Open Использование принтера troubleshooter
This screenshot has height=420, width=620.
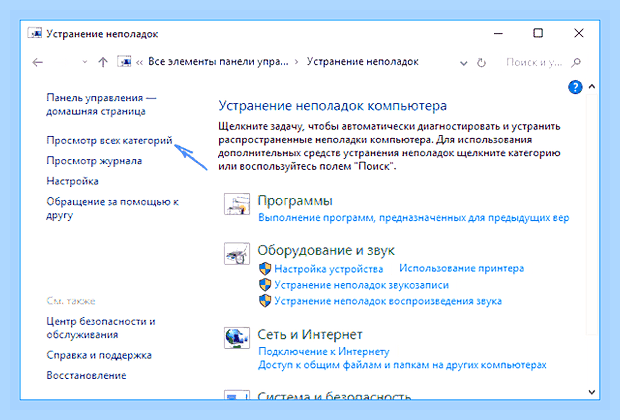(461, 269)
